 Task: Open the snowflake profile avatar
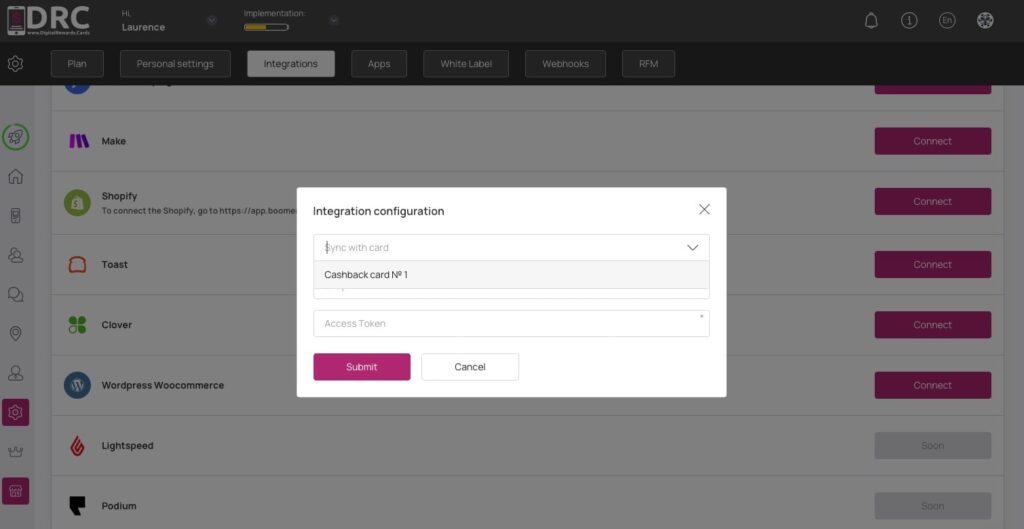point(985,21)
